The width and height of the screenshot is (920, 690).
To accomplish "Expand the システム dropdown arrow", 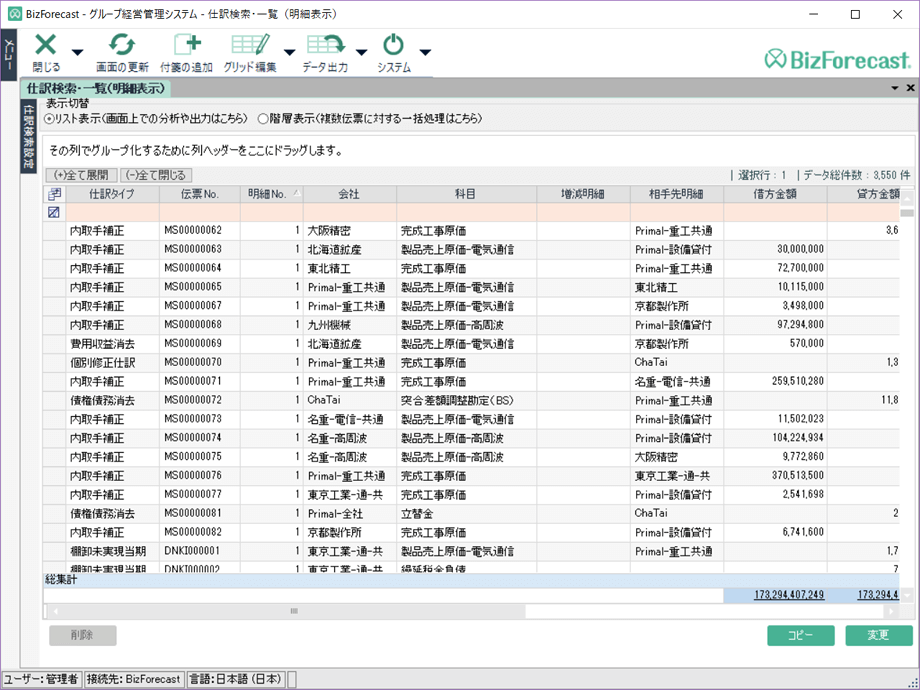I will point(425,53).
